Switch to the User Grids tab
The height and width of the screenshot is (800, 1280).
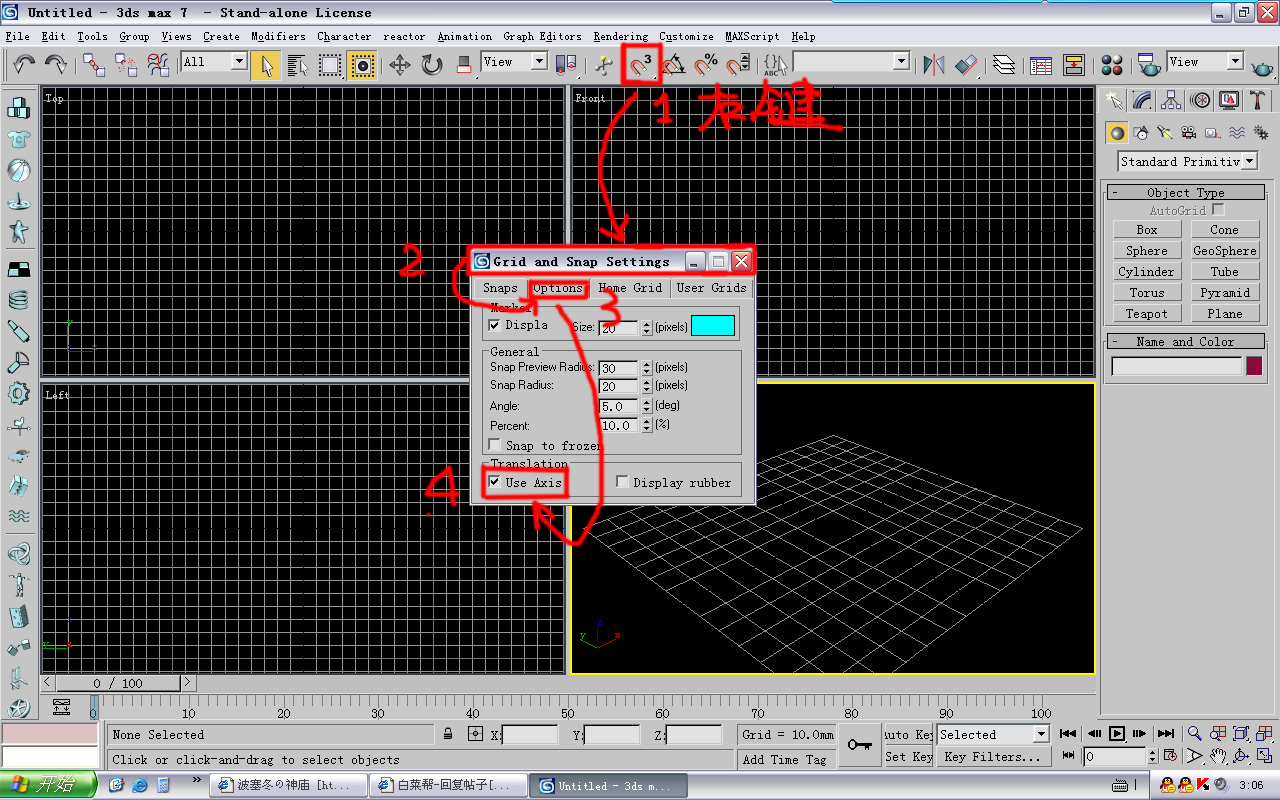pos(711,288)
